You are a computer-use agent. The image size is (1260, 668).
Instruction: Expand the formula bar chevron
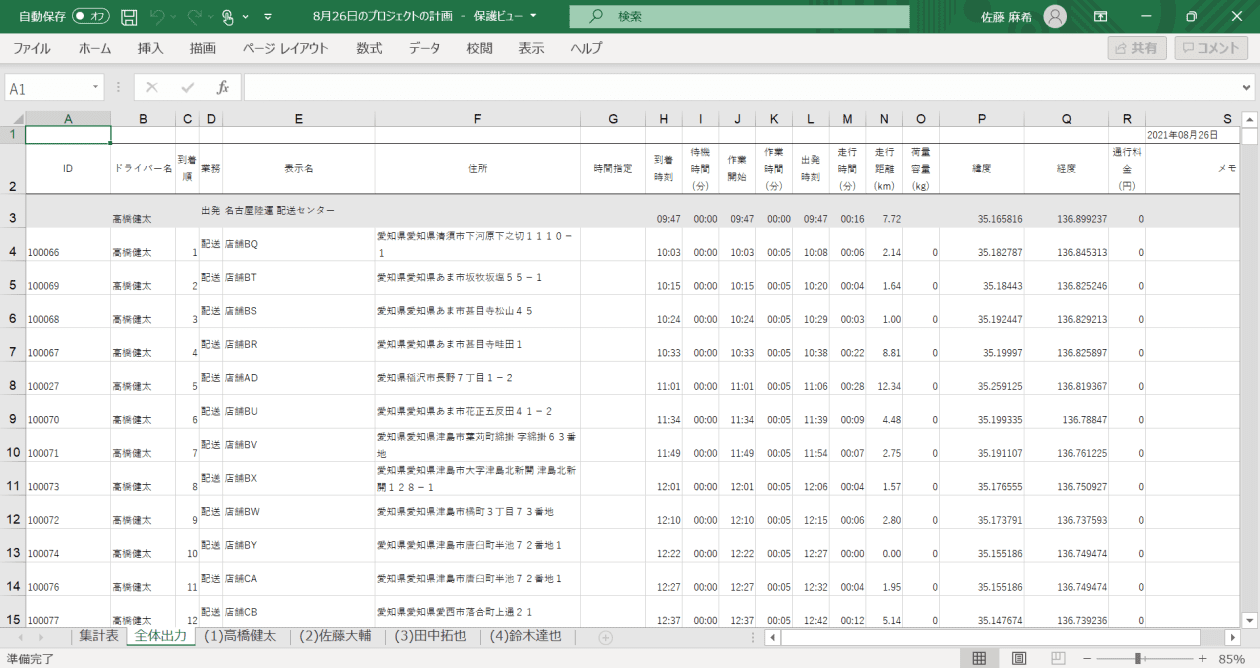click(1247, 88)
